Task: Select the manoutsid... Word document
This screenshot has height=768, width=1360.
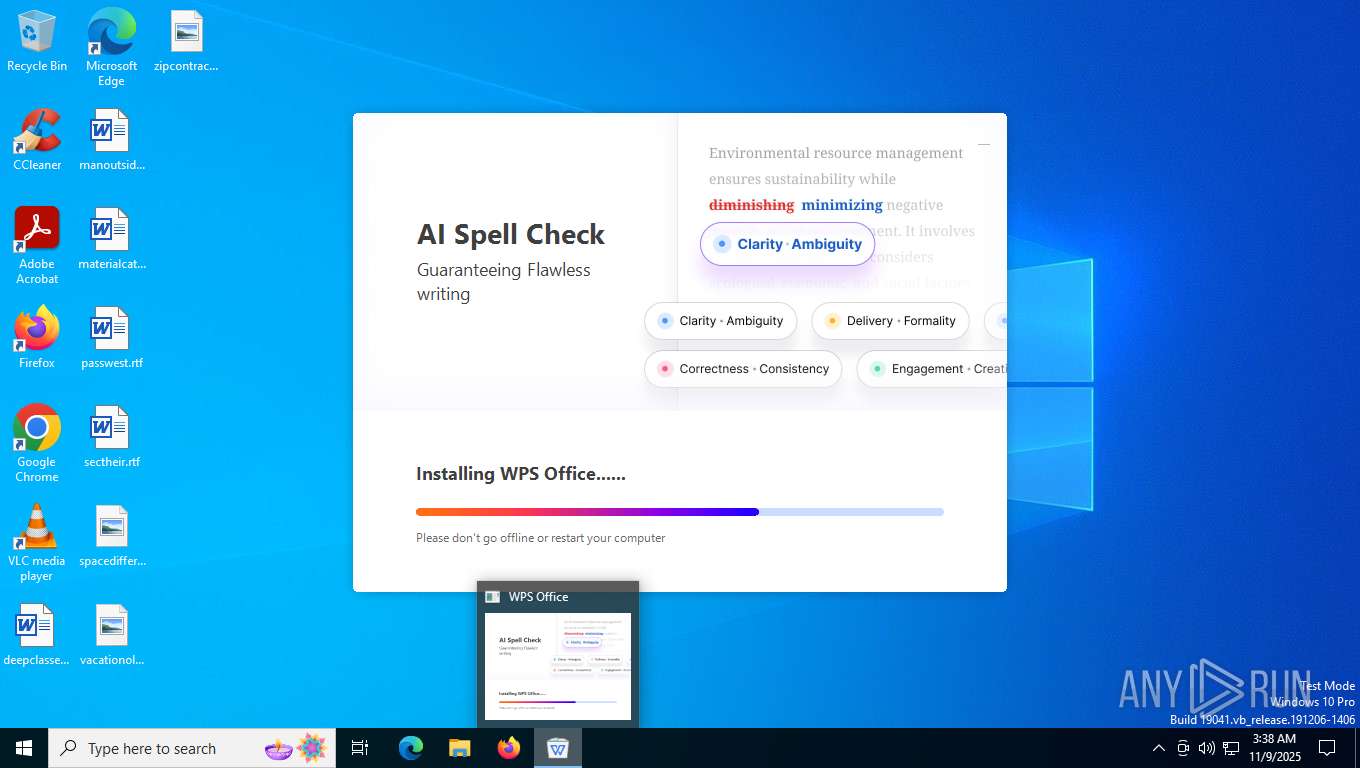Action: (111, 140)
